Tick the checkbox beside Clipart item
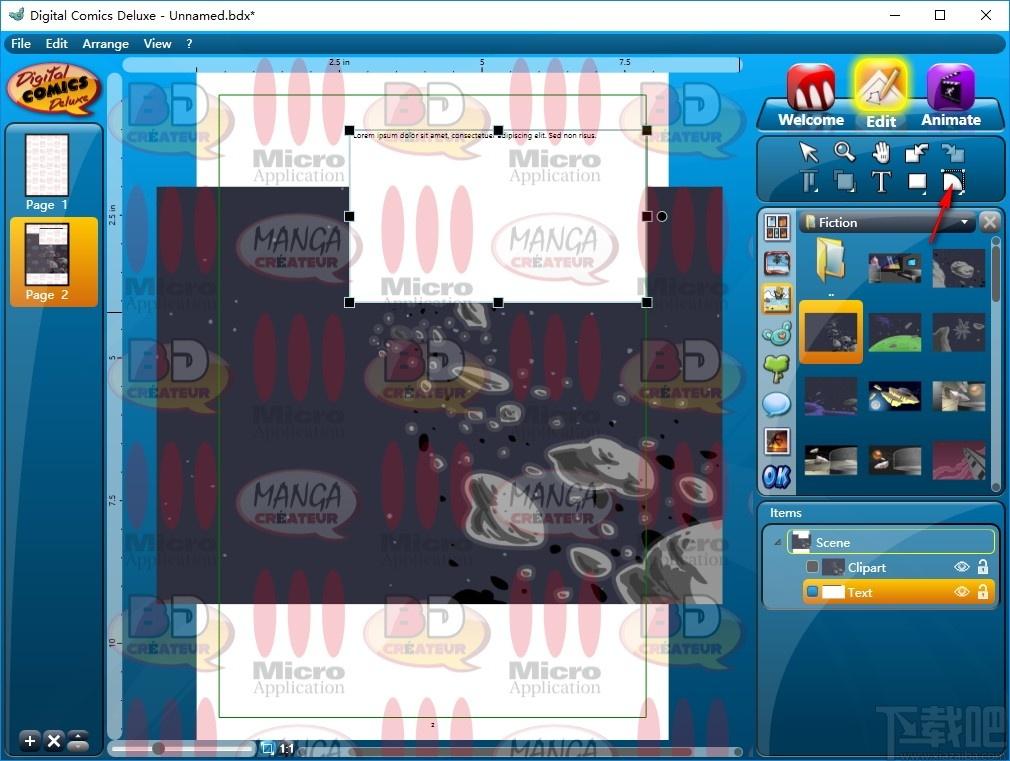The image size is (1010, 761). [812, 567]
